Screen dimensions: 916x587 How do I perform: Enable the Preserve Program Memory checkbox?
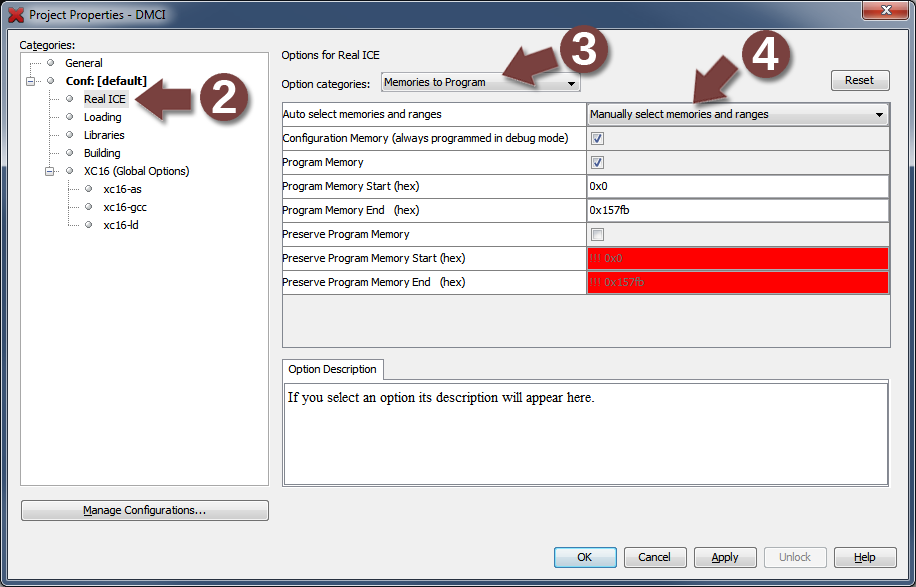[597, 235]
